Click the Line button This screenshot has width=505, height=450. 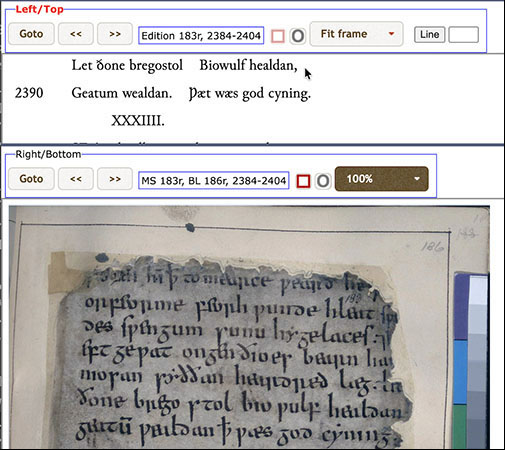pos(429,34)
